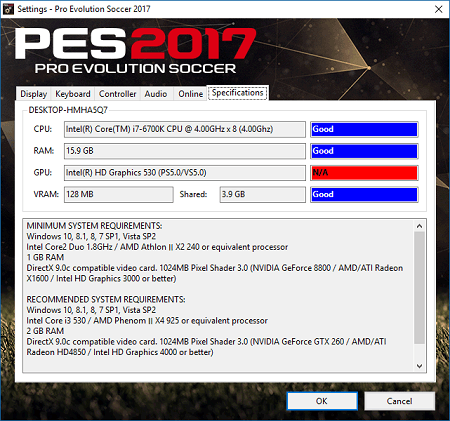
Task: Click the VRAM 128 MB field
Action: pyautogui.click(x=119, y=194)
